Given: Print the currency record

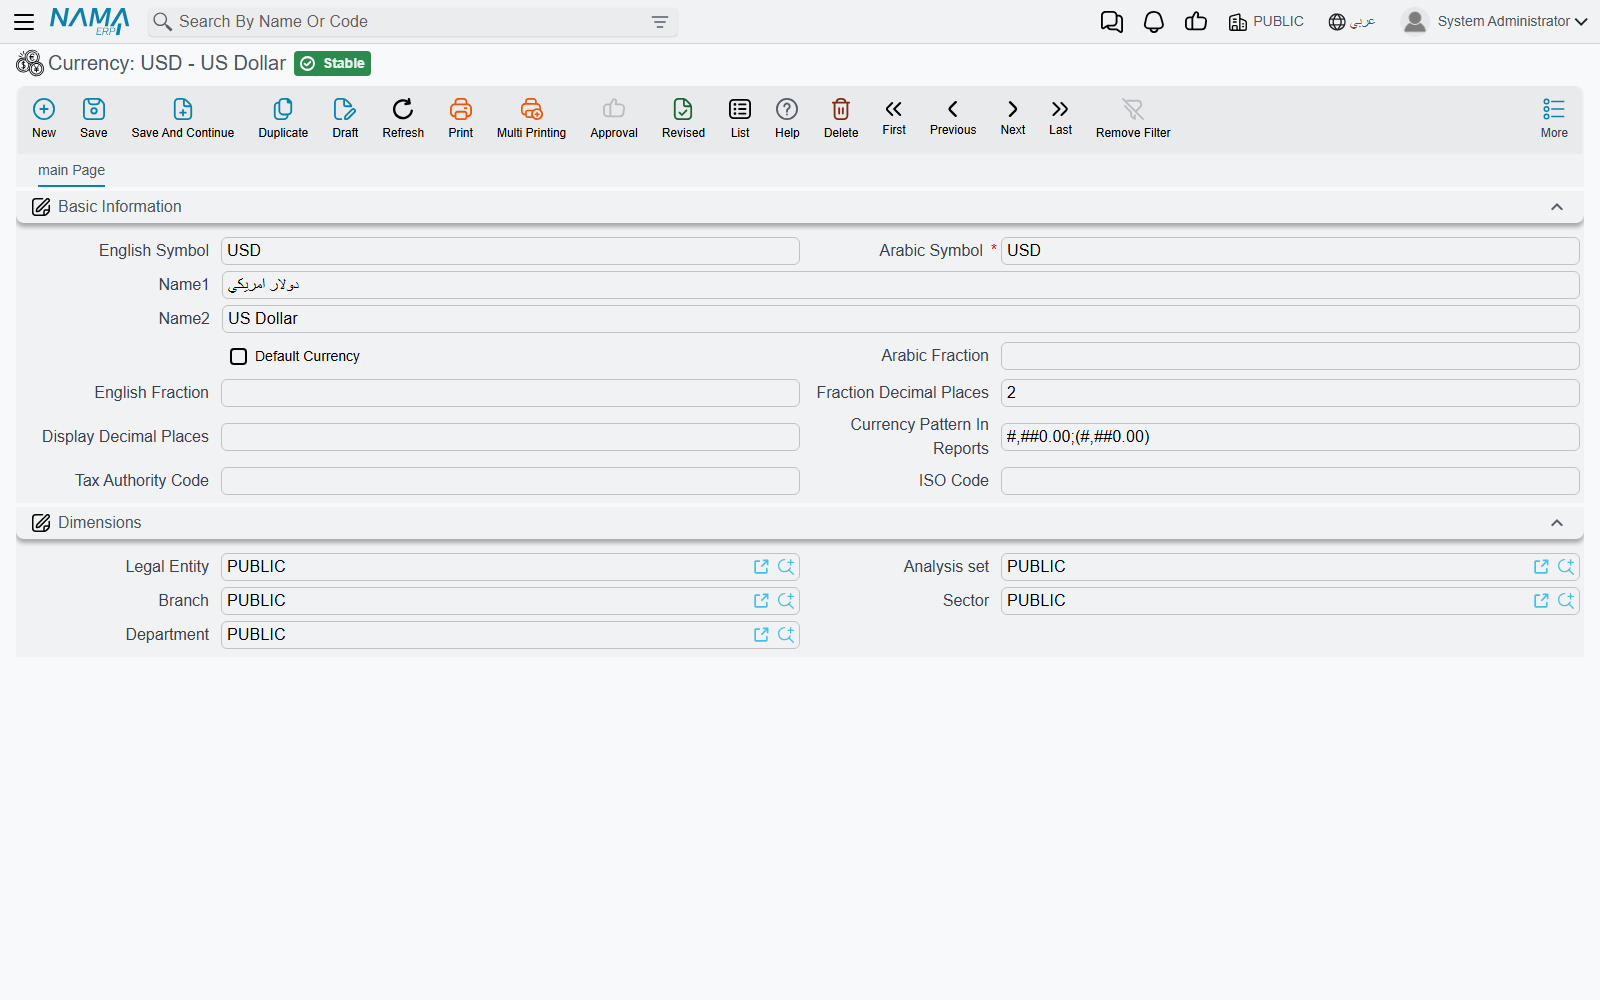Looking at the screenshot, I should click(x=461, y=118).
